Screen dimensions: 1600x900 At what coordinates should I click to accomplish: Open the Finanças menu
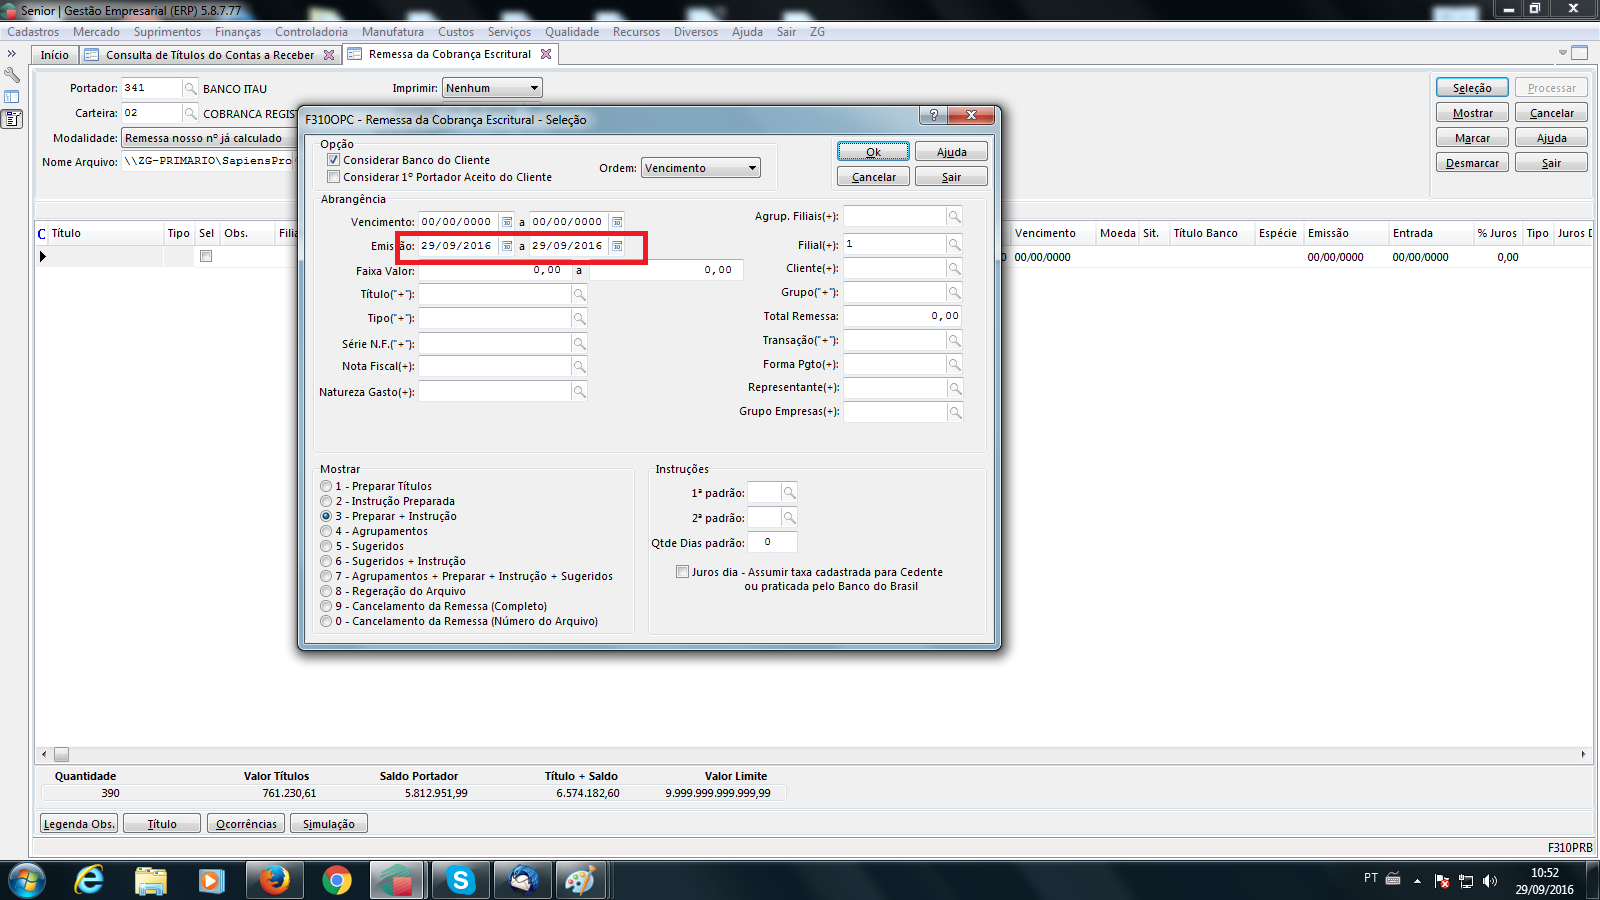point(237,32)
